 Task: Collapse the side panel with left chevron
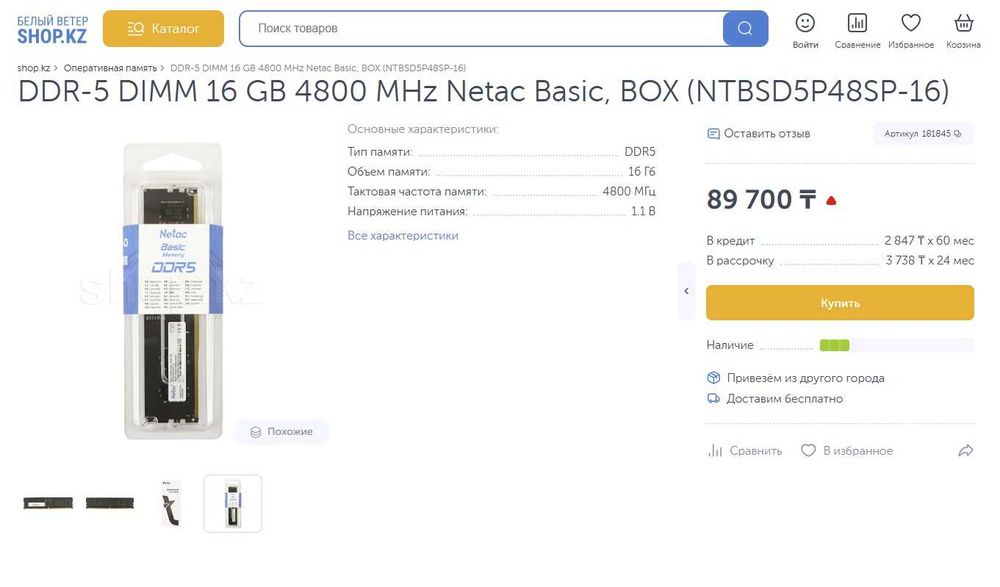point(686,291)
